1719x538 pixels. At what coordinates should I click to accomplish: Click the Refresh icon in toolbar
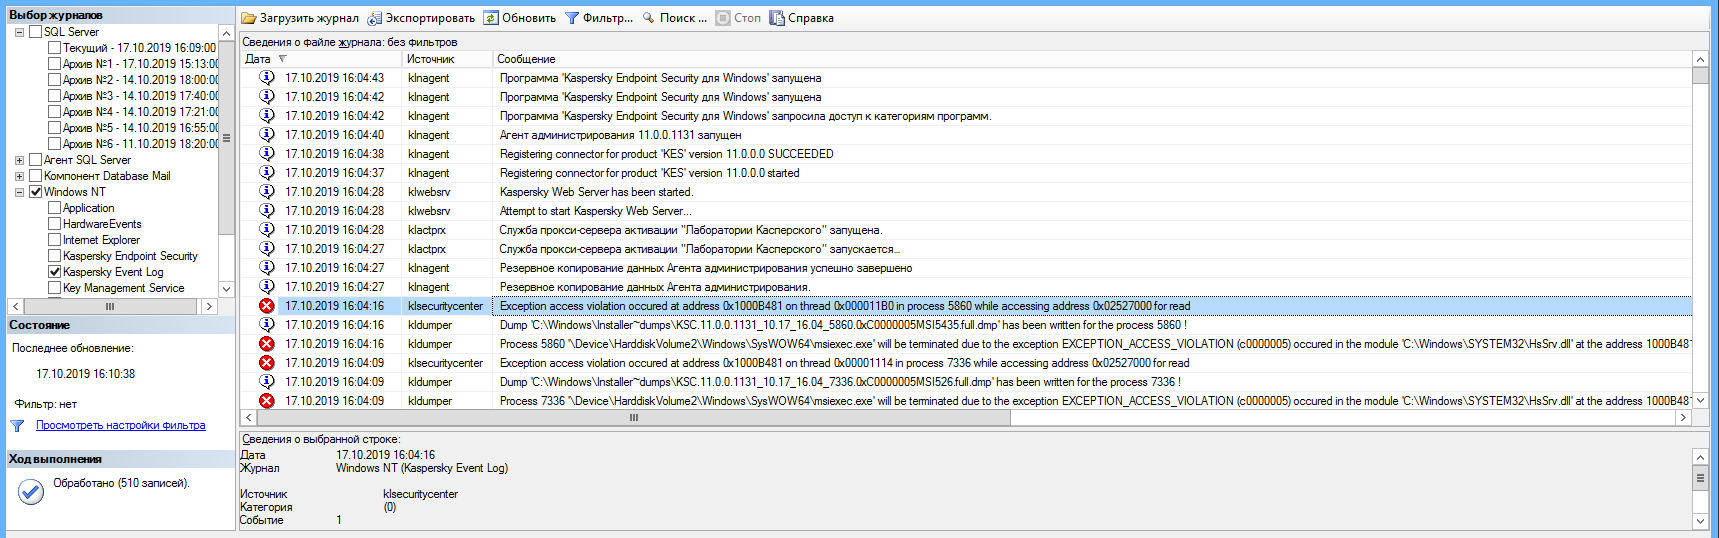(x=491, y=18)
